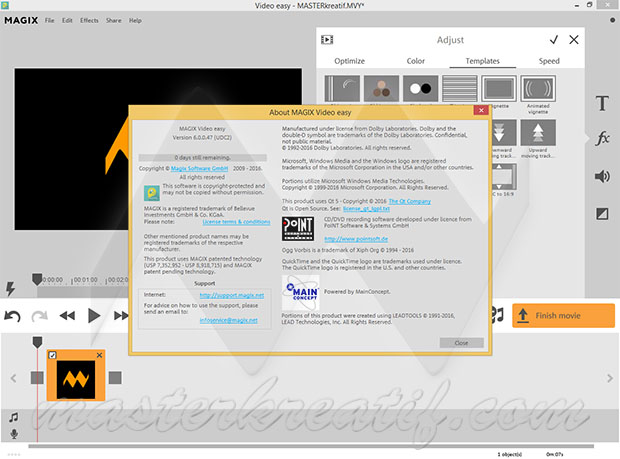Close the About MAGIX Video easy dialog
The width and height of the screenshot is (620, 459).
click(461, 343)
